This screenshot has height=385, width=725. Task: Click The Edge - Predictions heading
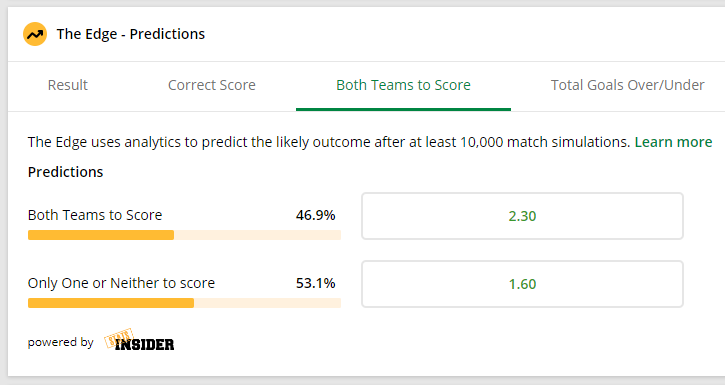pos(131,34)
